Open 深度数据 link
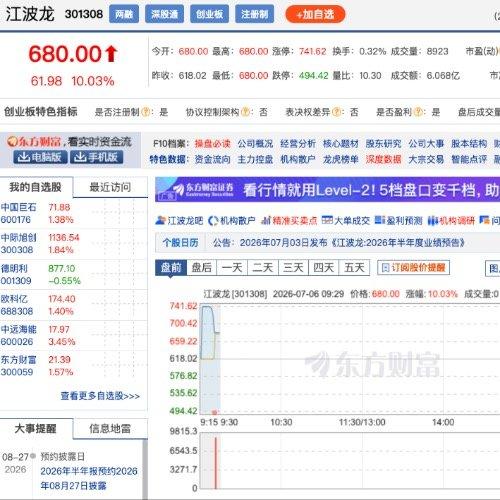 click(x=383, y=160)
